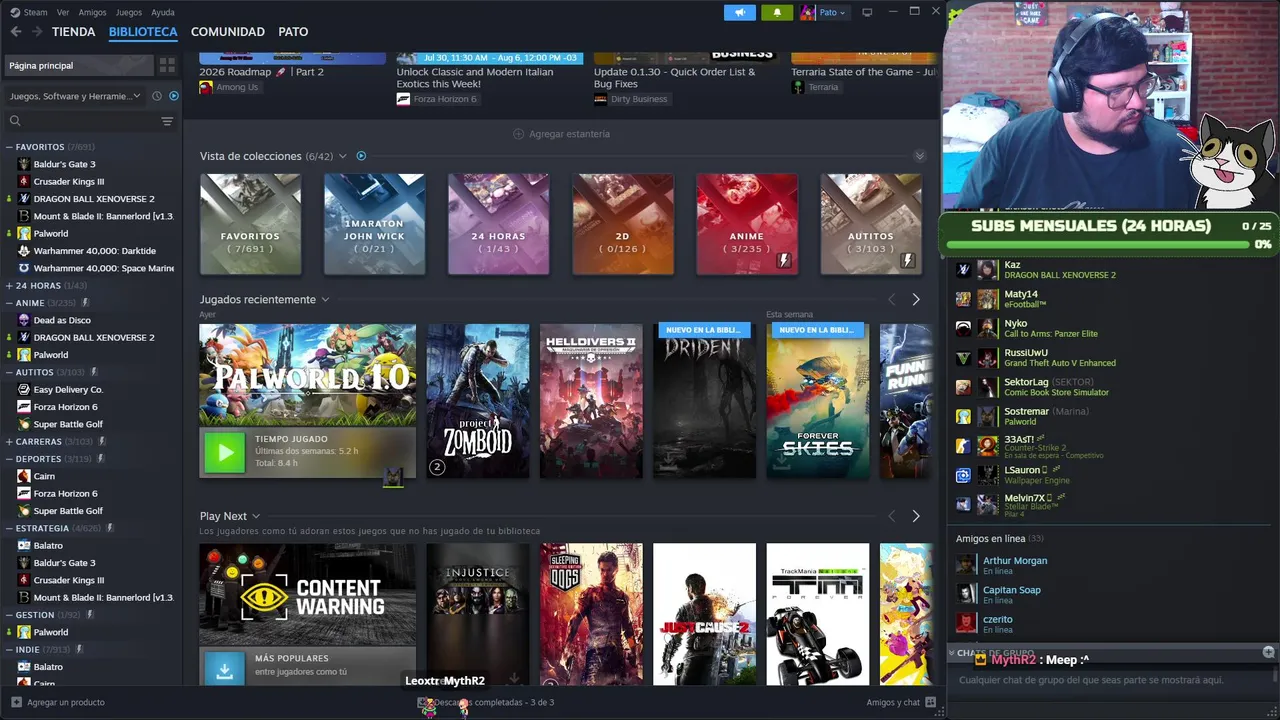Open Jugados recientemente shelf dropdown
Image resolution: width=1280 pixels, height=720 pixels.
325,300
